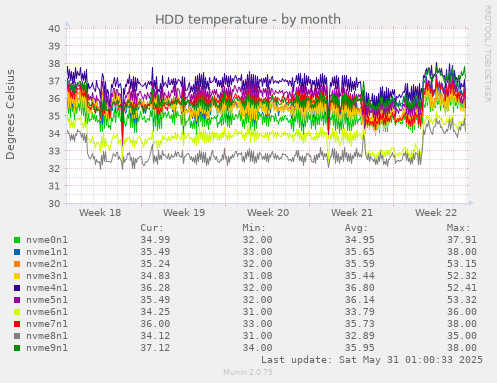Click the 'HDD temperature - by month' title
The width and height of the screenshot is (497, 383).
click(x=248, y=19)
